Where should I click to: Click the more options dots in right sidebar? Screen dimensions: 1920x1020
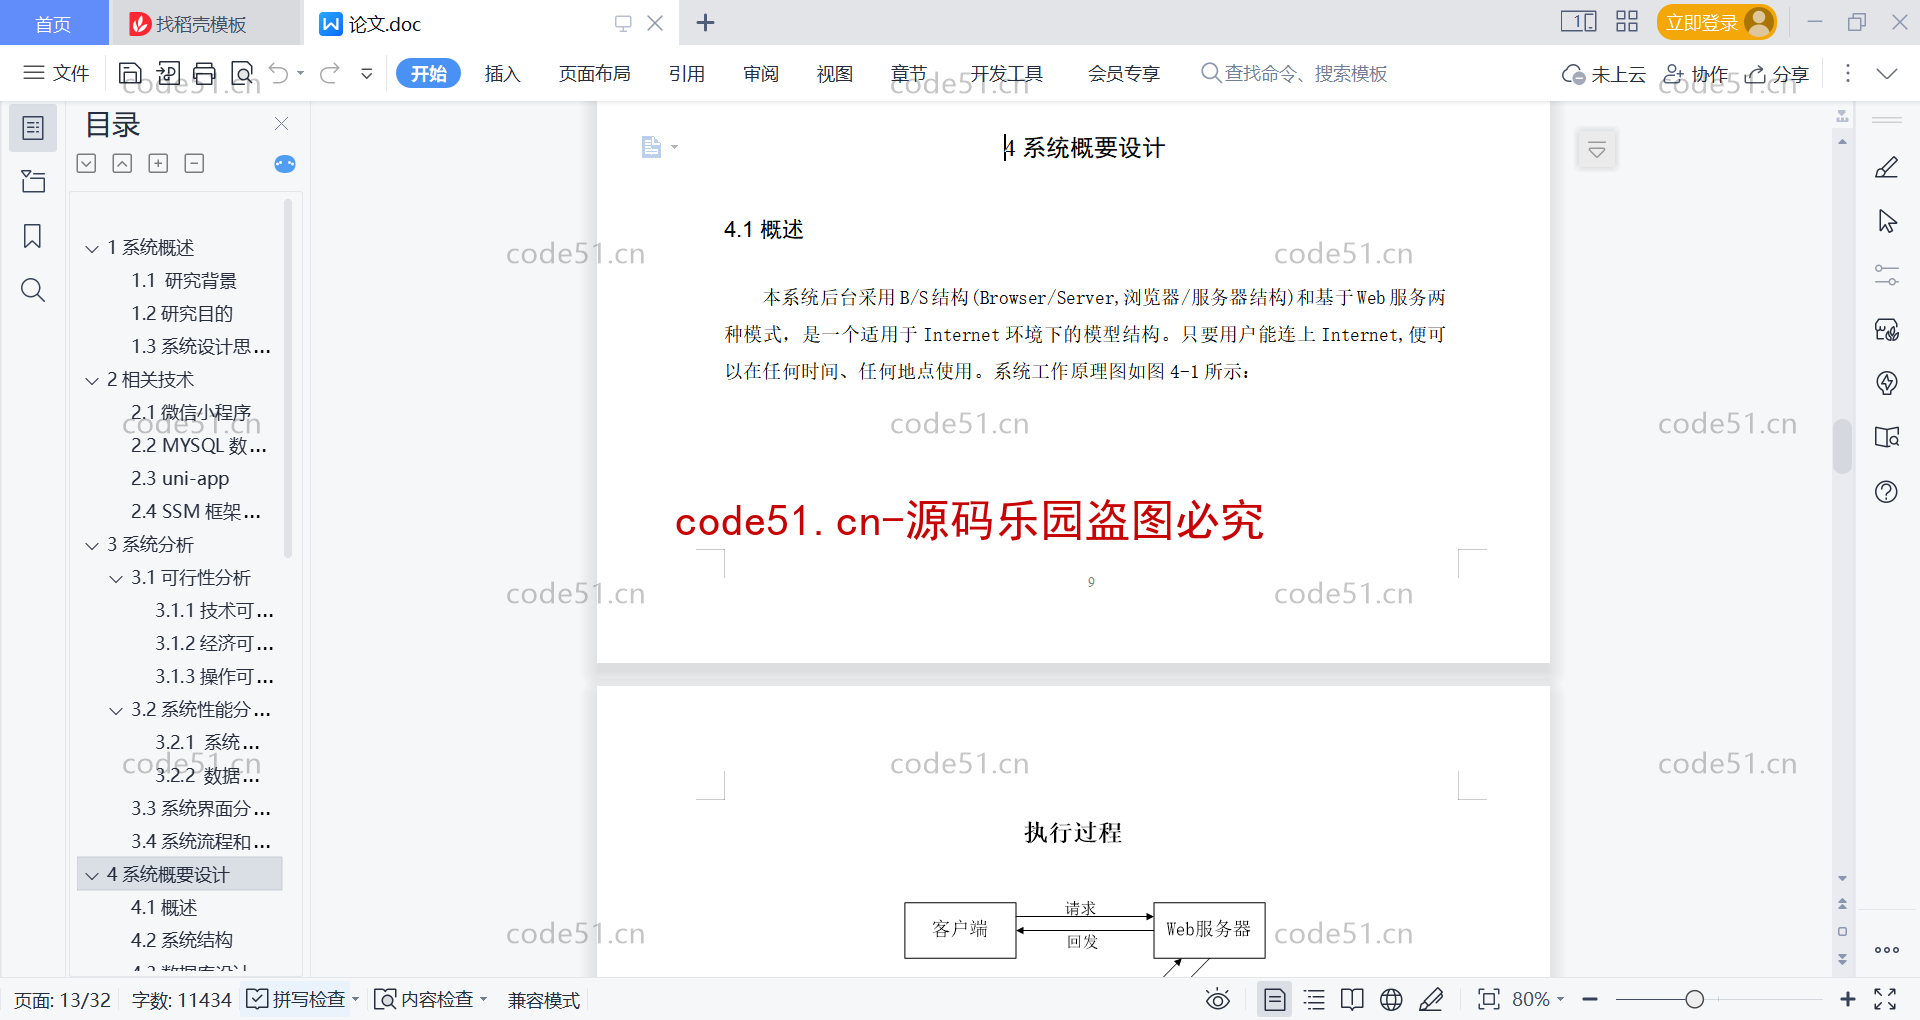point(1887,950)
